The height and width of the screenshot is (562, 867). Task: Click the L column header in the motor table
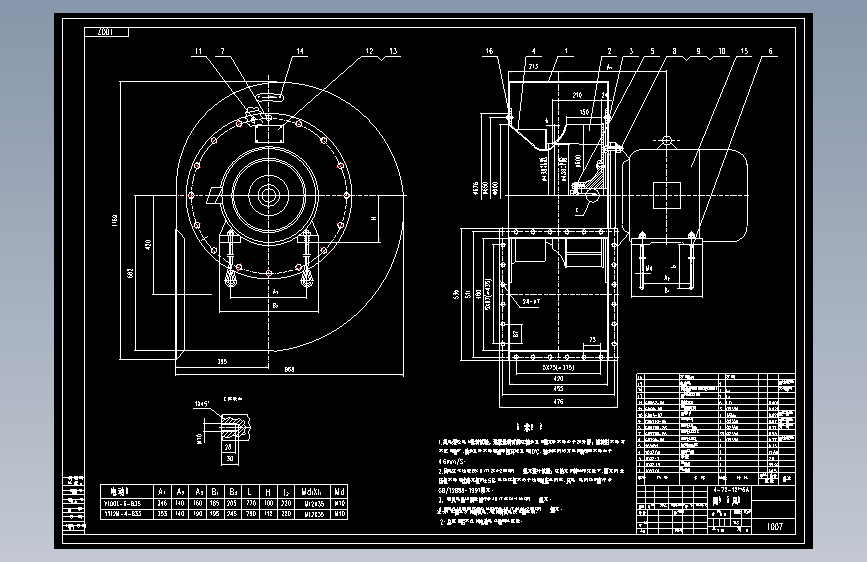point(250,491)
